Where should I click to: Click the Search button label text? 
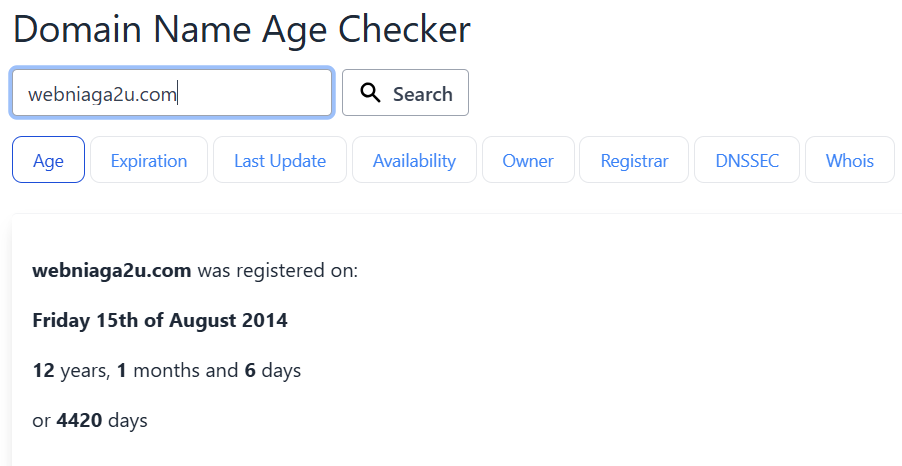[423, 94]
